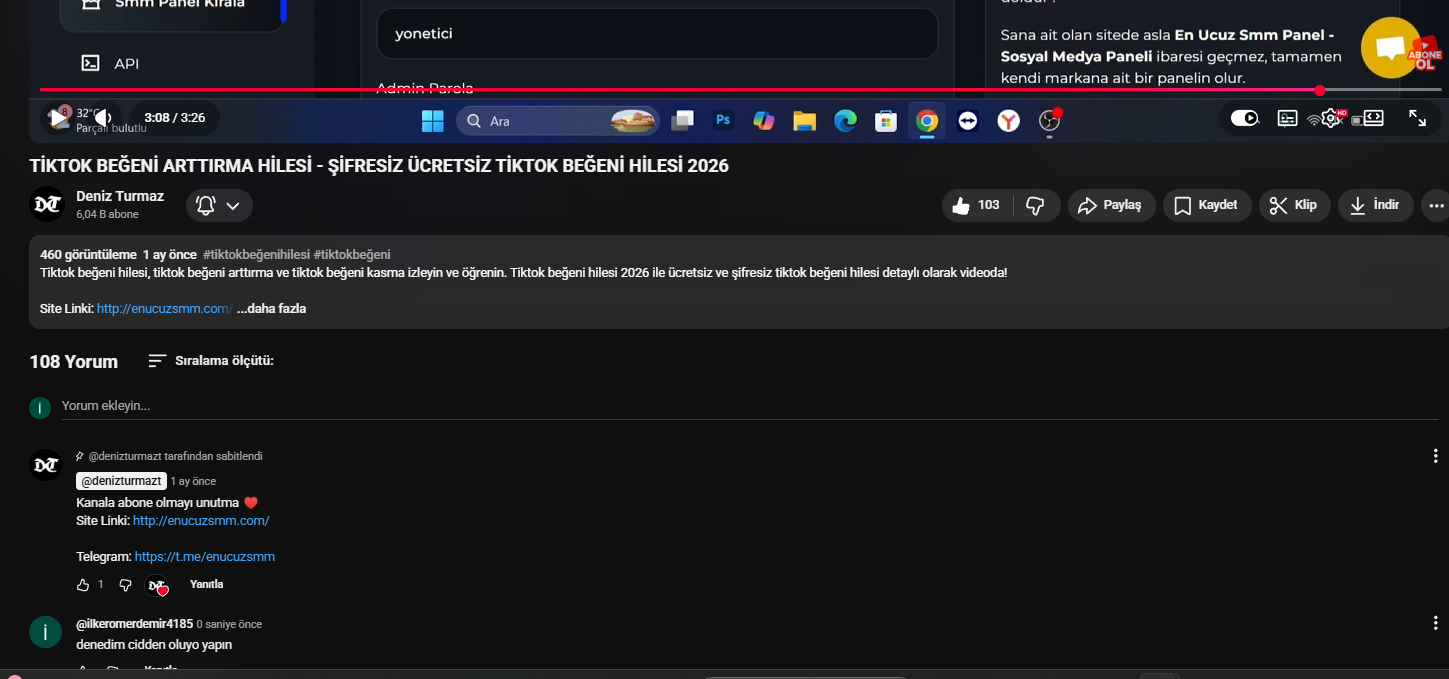1449x679 pixels.
Task: Download the video with İndir button
Action: pos(1376,205)
